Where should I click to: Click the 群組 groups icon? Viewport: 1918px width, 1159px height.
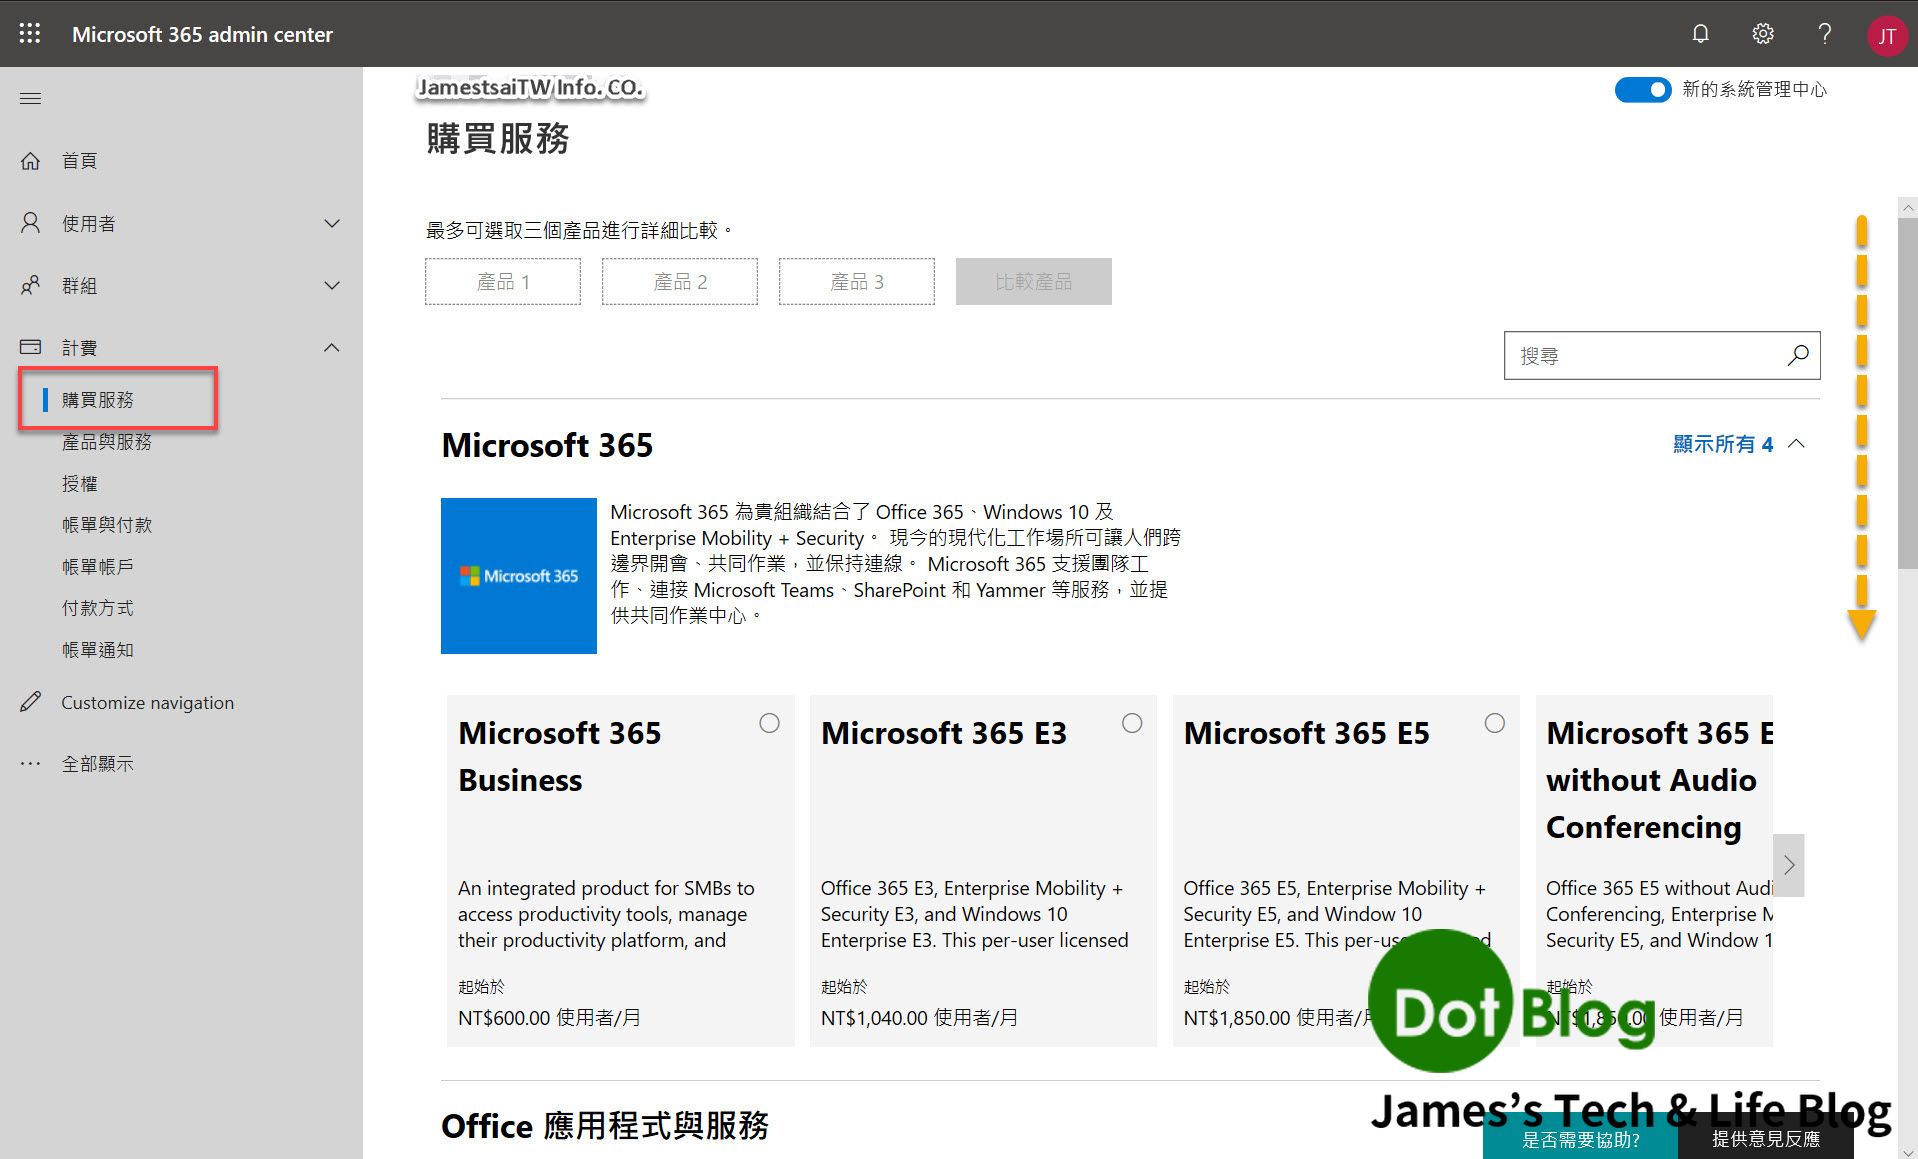click(x=31, y=285)
